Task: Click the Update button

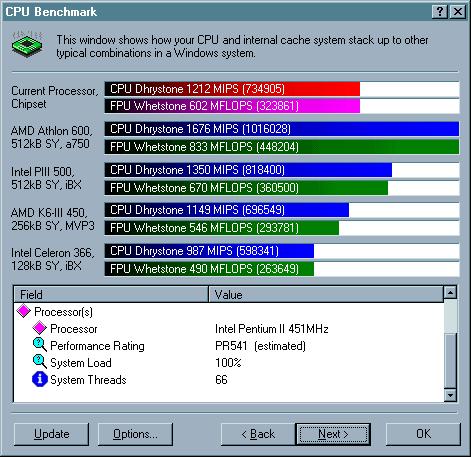Action: [52, 434]
